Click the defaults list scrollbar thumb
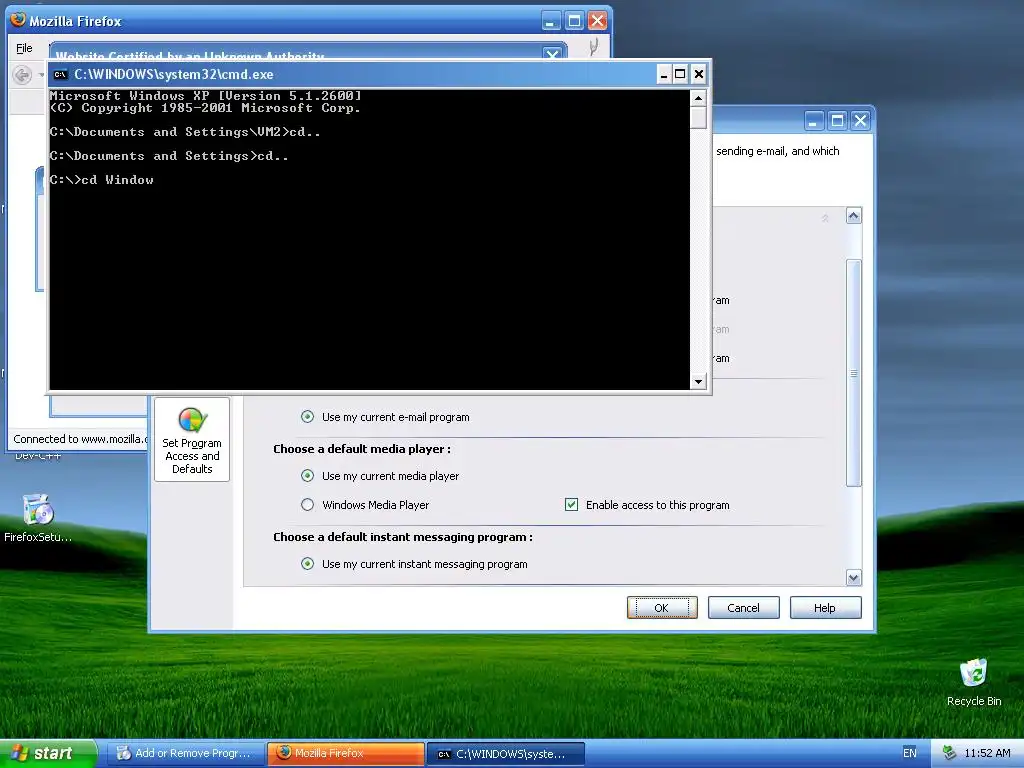Image resolution: width=1024 pixels, height=768 pixels. click(854, 373)
